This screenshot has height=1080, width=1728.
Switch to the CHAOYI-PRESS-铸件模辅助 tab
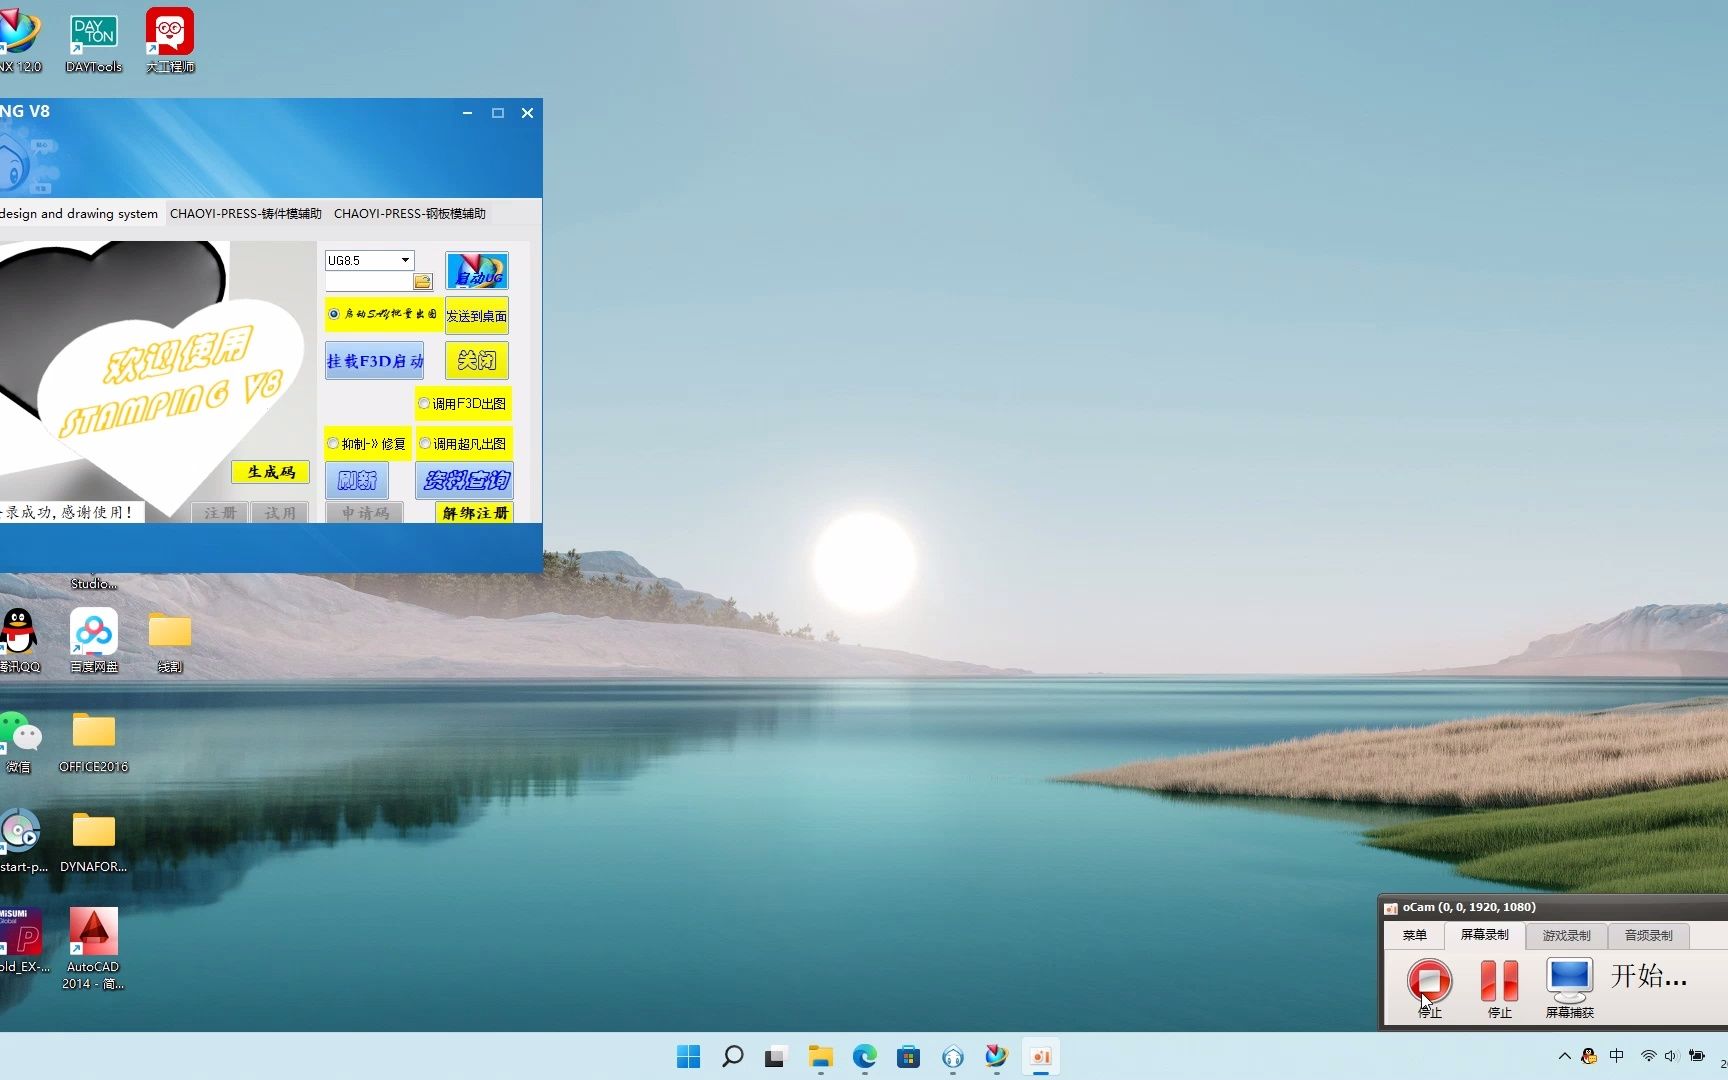(x=246, y=214)
